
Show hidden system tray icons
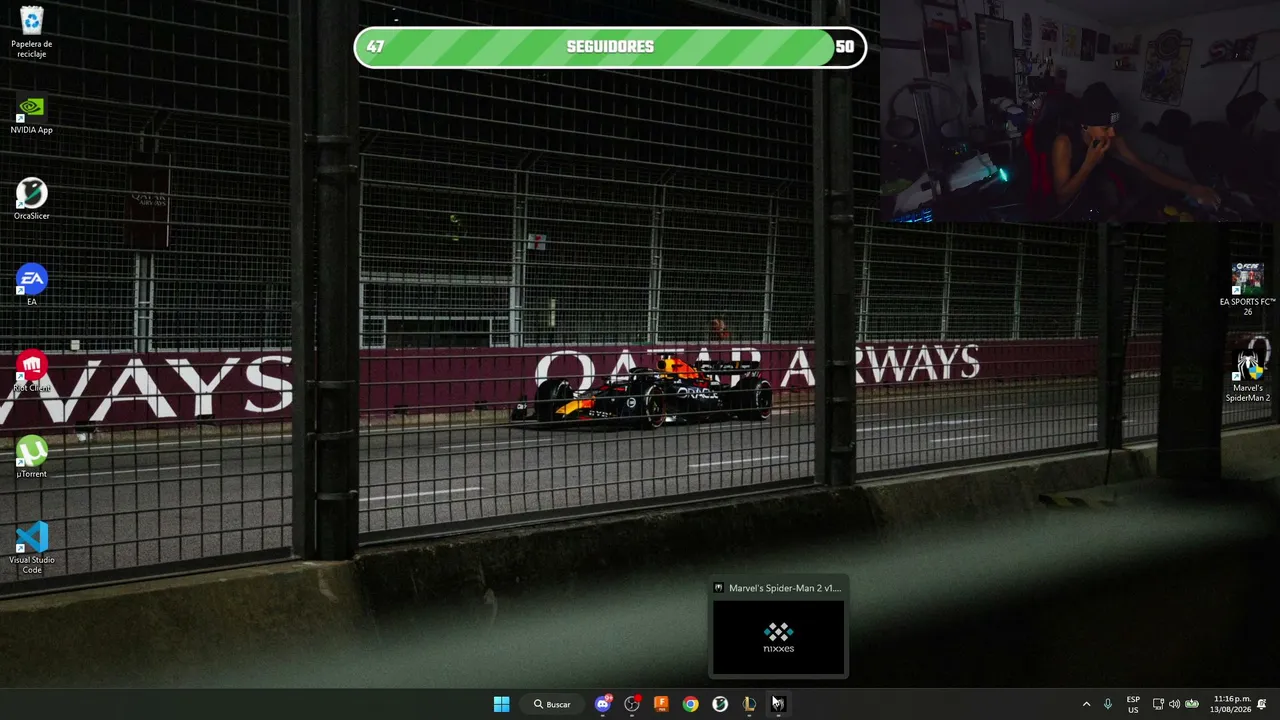(1086, 704)
